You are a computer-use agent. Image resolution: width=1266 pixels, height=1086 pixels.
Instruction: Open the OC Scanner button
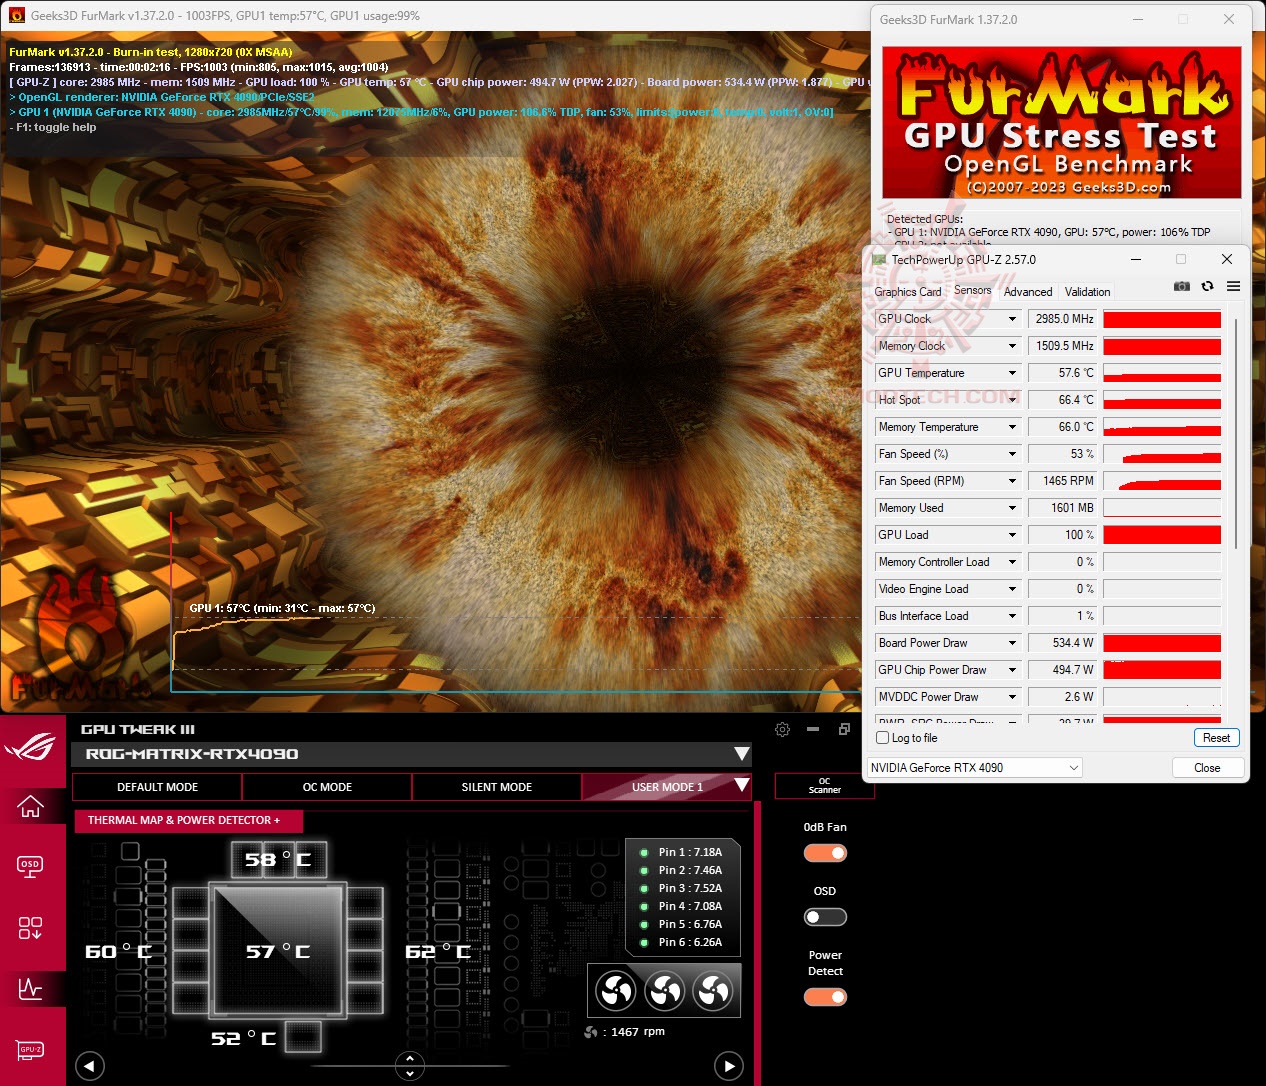pyautogui.click(x=824, y=786)
